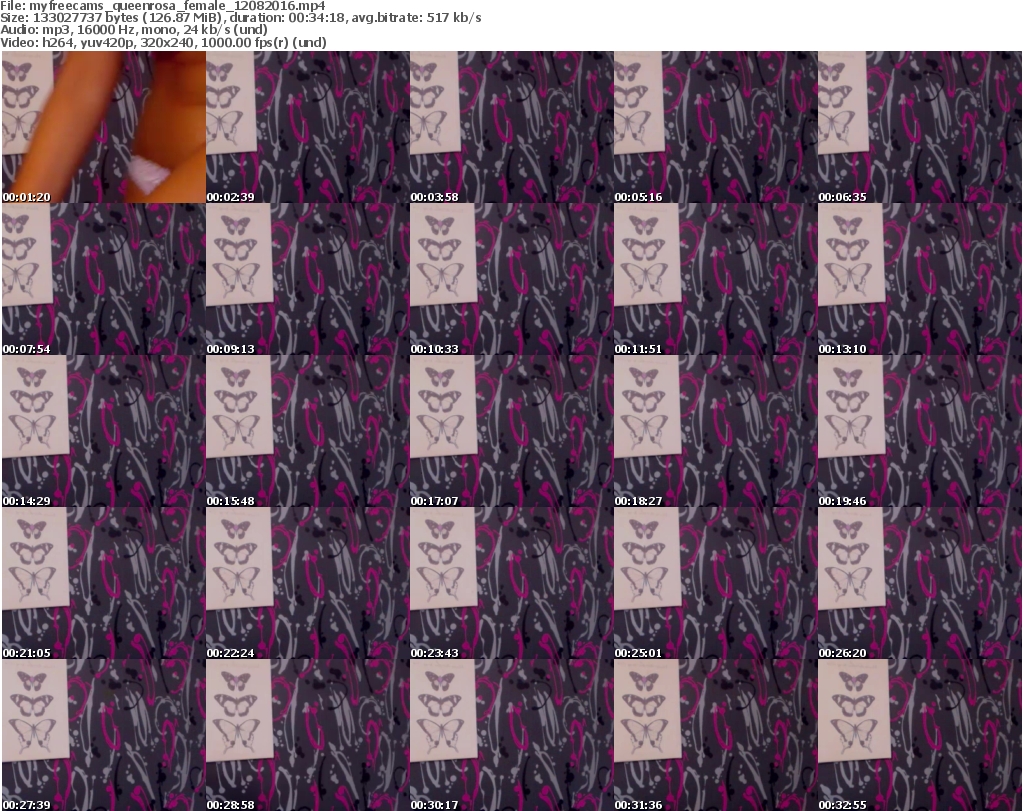The height and width of the screenshot is (811, 1024).
Task: Open the thumbnail at 00:25:01
Action: click(715, 582)
